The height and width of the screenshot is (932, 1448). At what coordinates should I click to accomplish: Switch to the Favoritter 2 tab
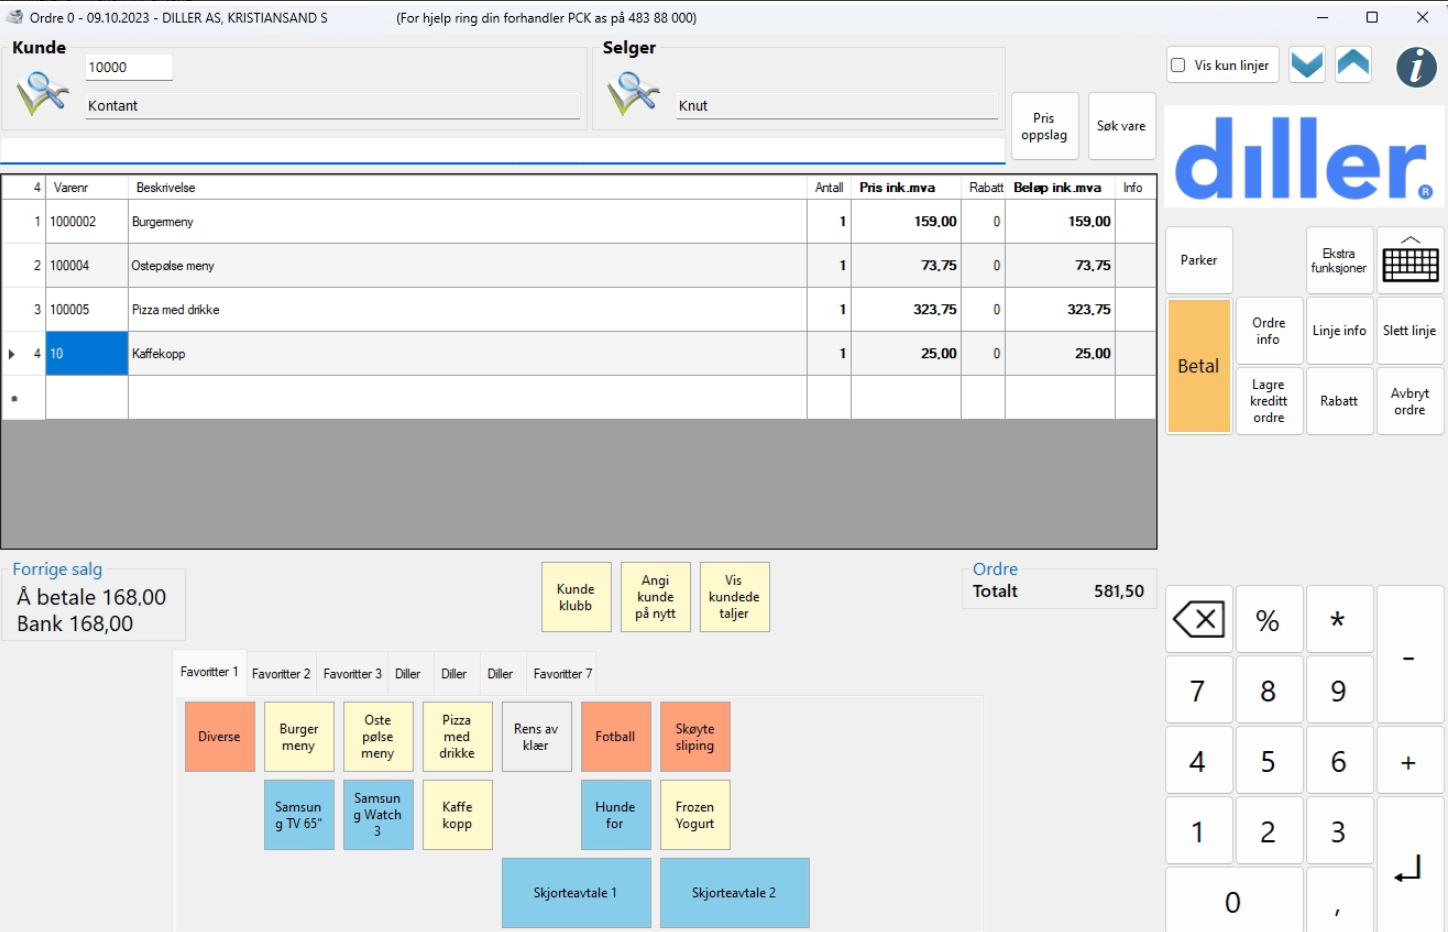click(281, 674)
